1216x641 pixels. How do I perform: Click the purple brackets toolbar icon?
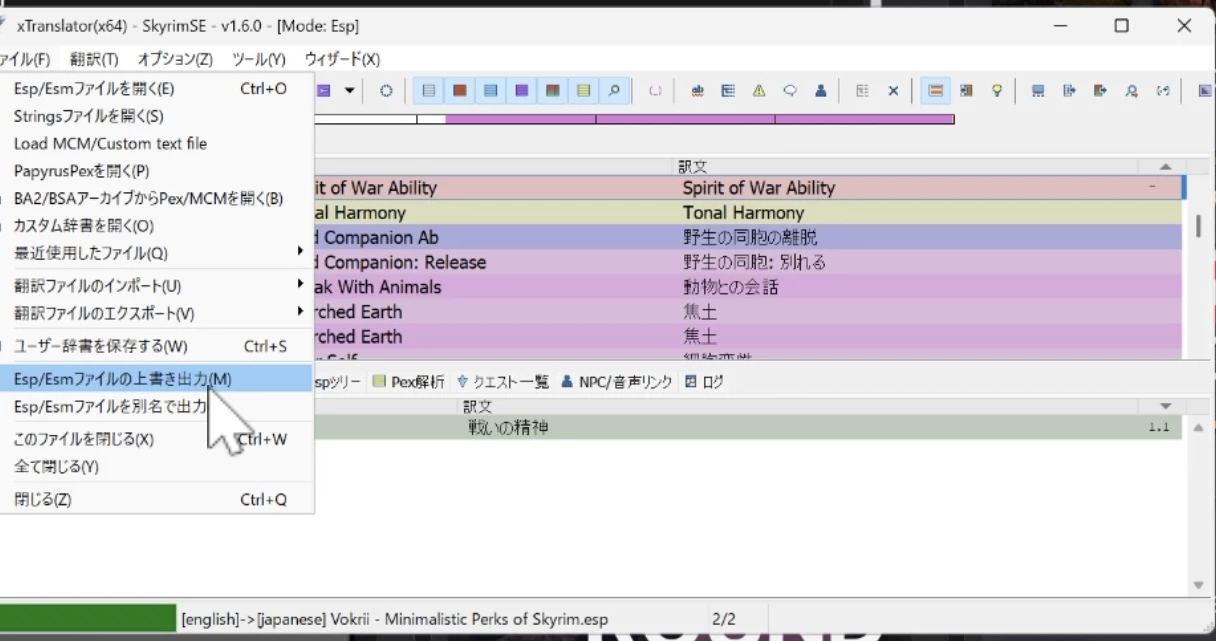(656, 91)
